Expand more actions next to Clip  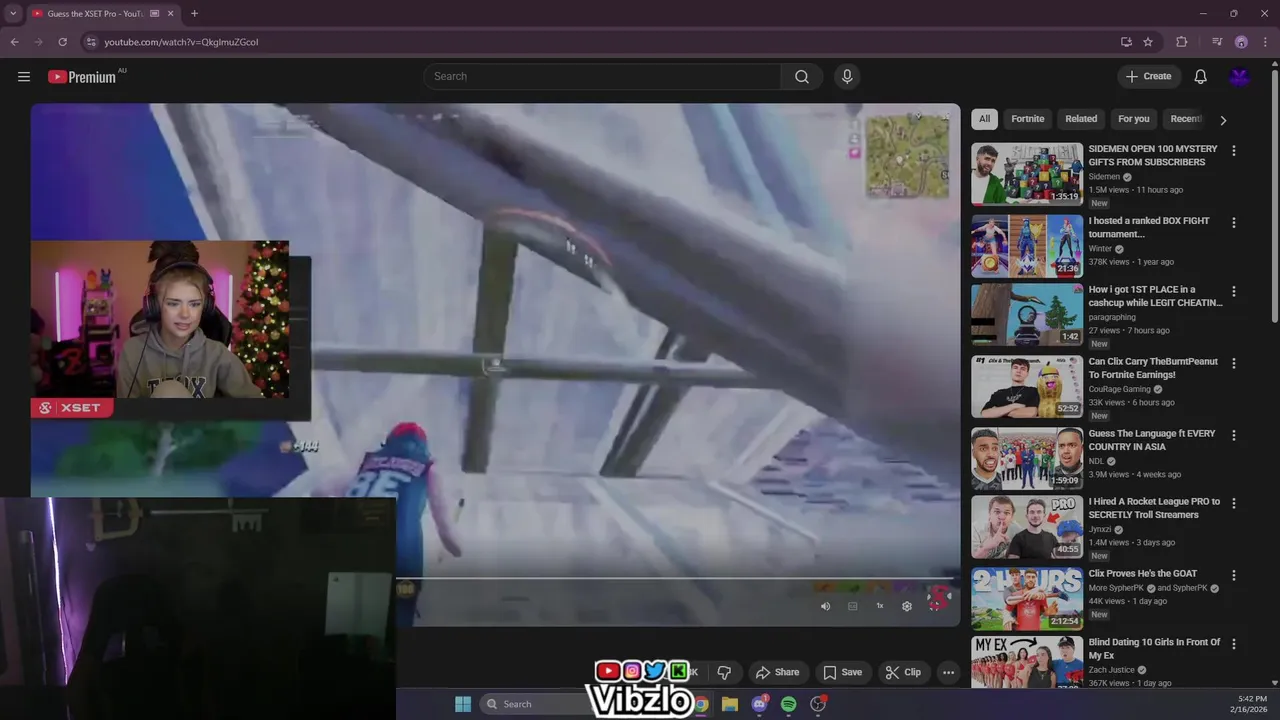948,672
